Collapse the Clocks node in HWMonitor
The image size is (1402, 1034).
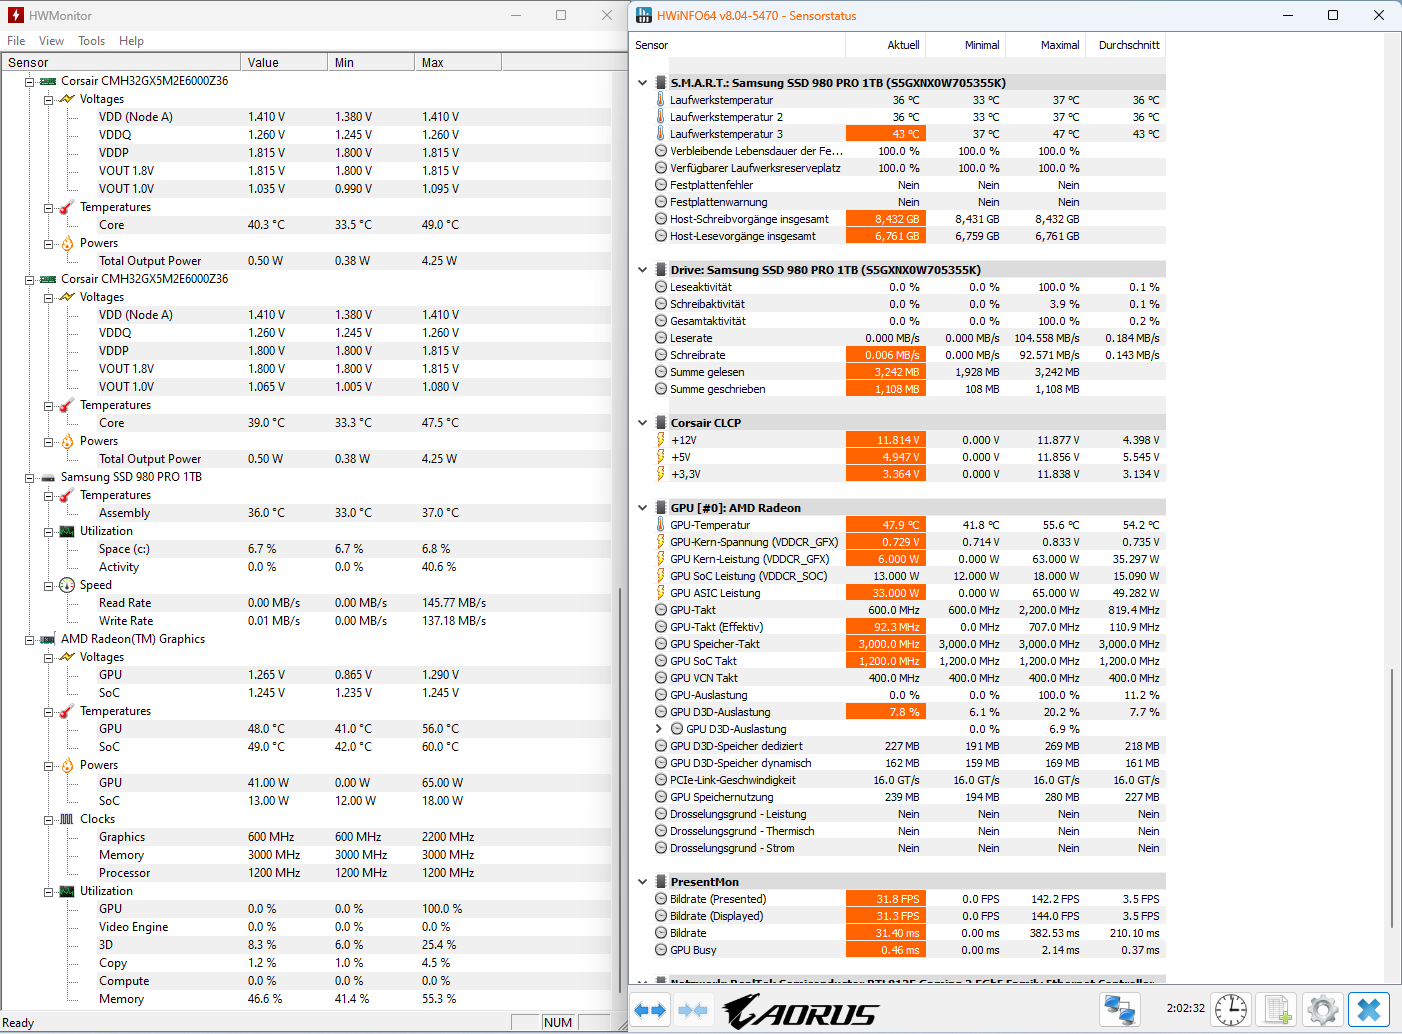click(x=48, y=819)
